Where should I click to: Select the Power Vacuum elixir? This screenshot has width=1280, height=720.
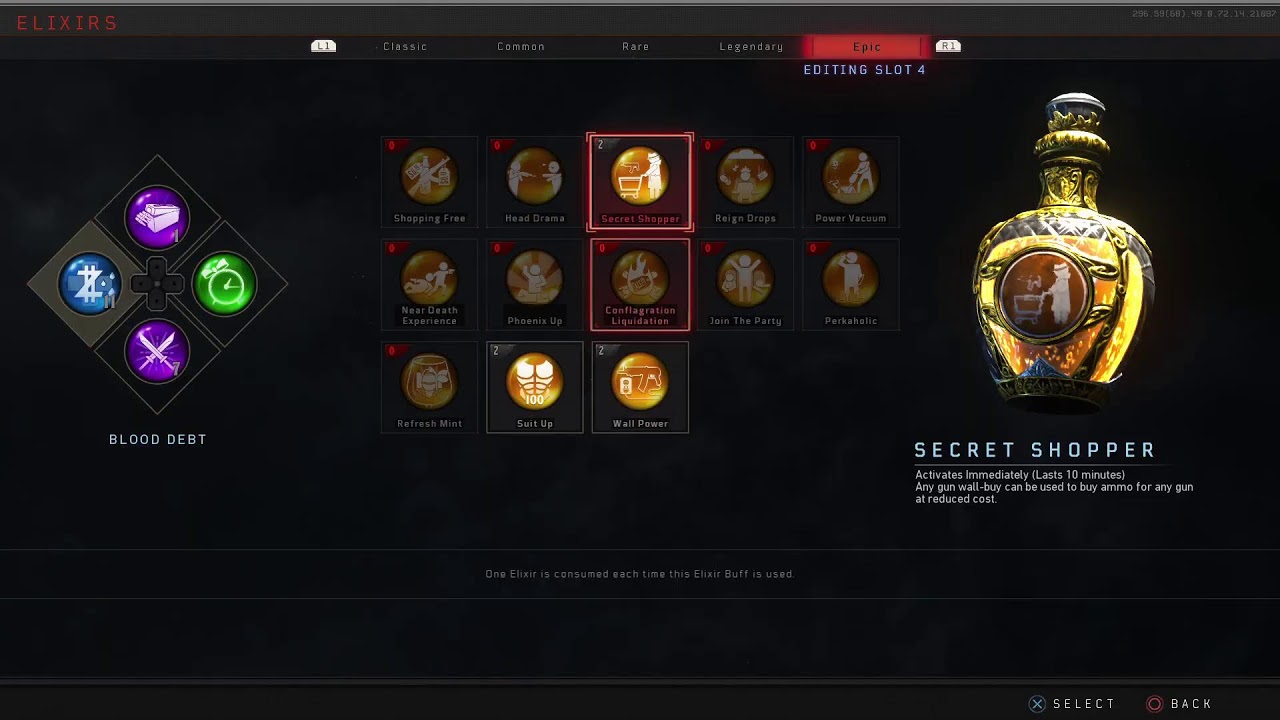[x=851, y=182]
